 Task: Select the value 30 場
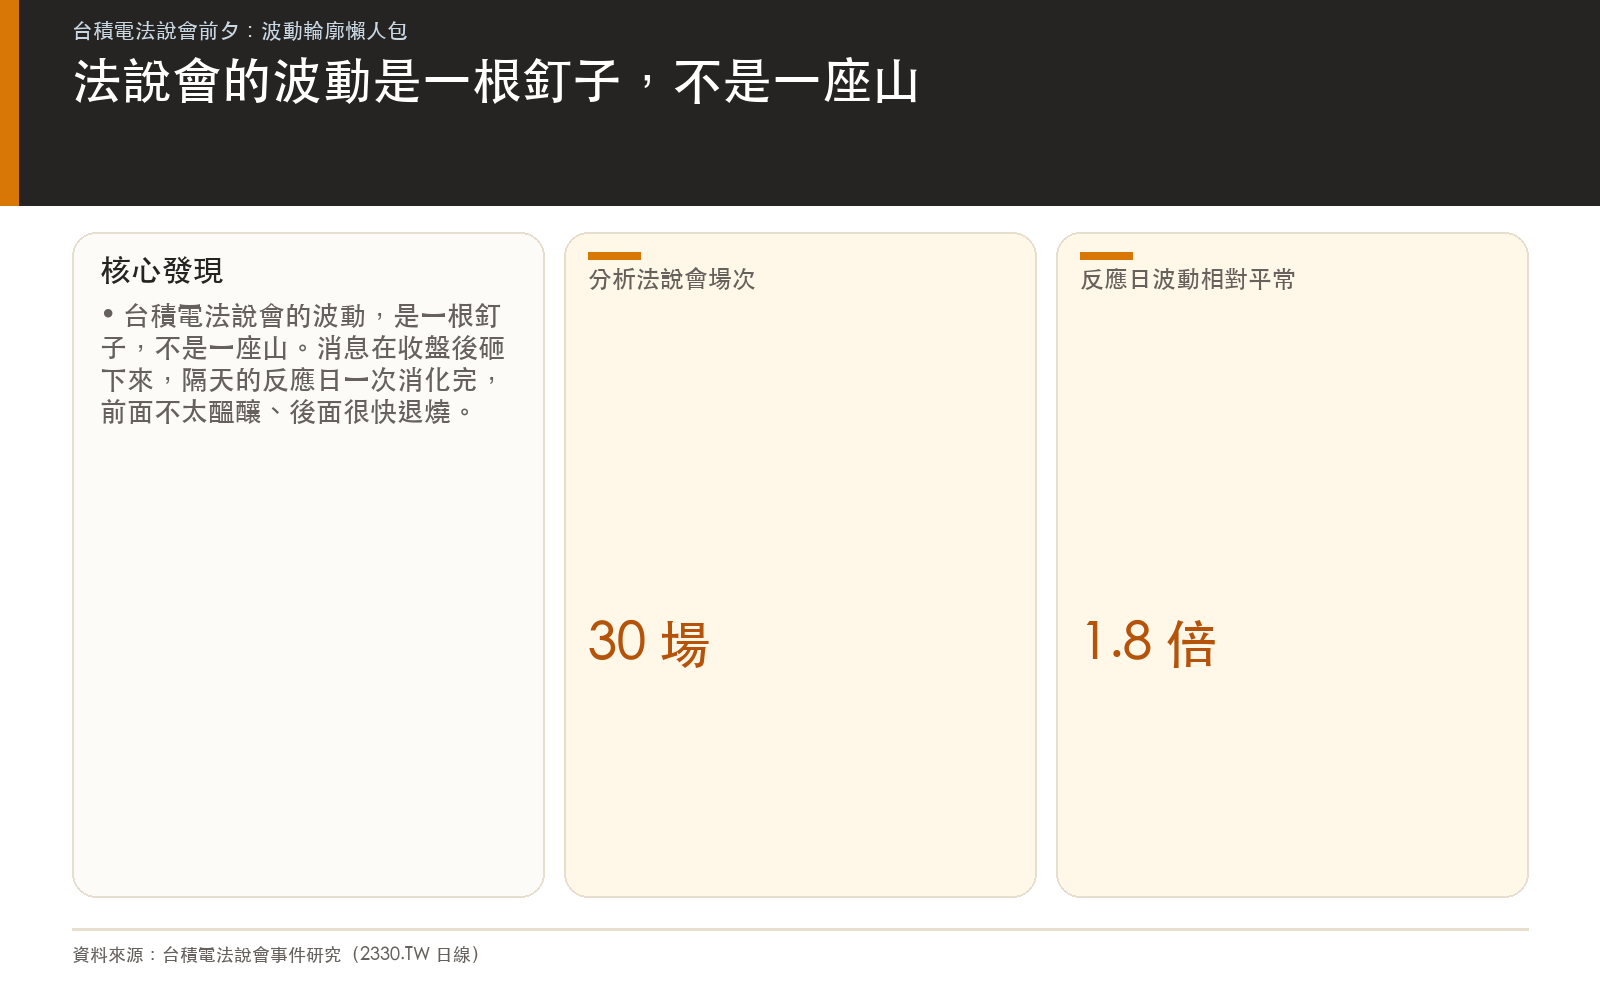pos(649,642)
